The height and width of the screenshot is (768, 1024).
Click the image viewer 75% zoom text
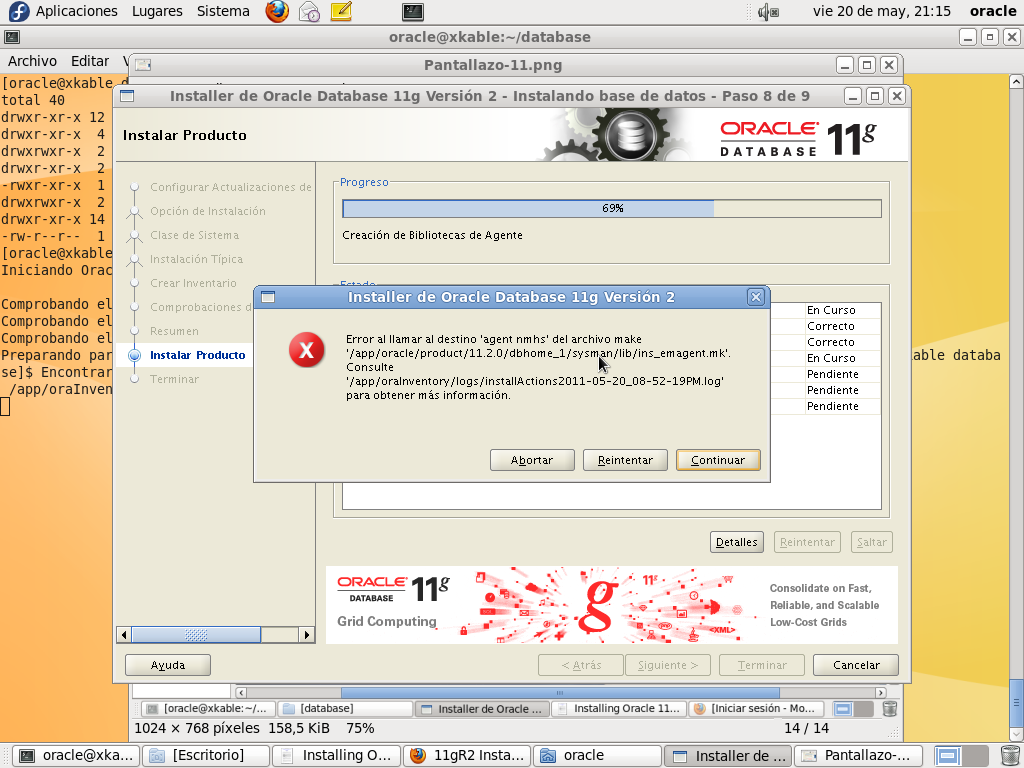360,728
